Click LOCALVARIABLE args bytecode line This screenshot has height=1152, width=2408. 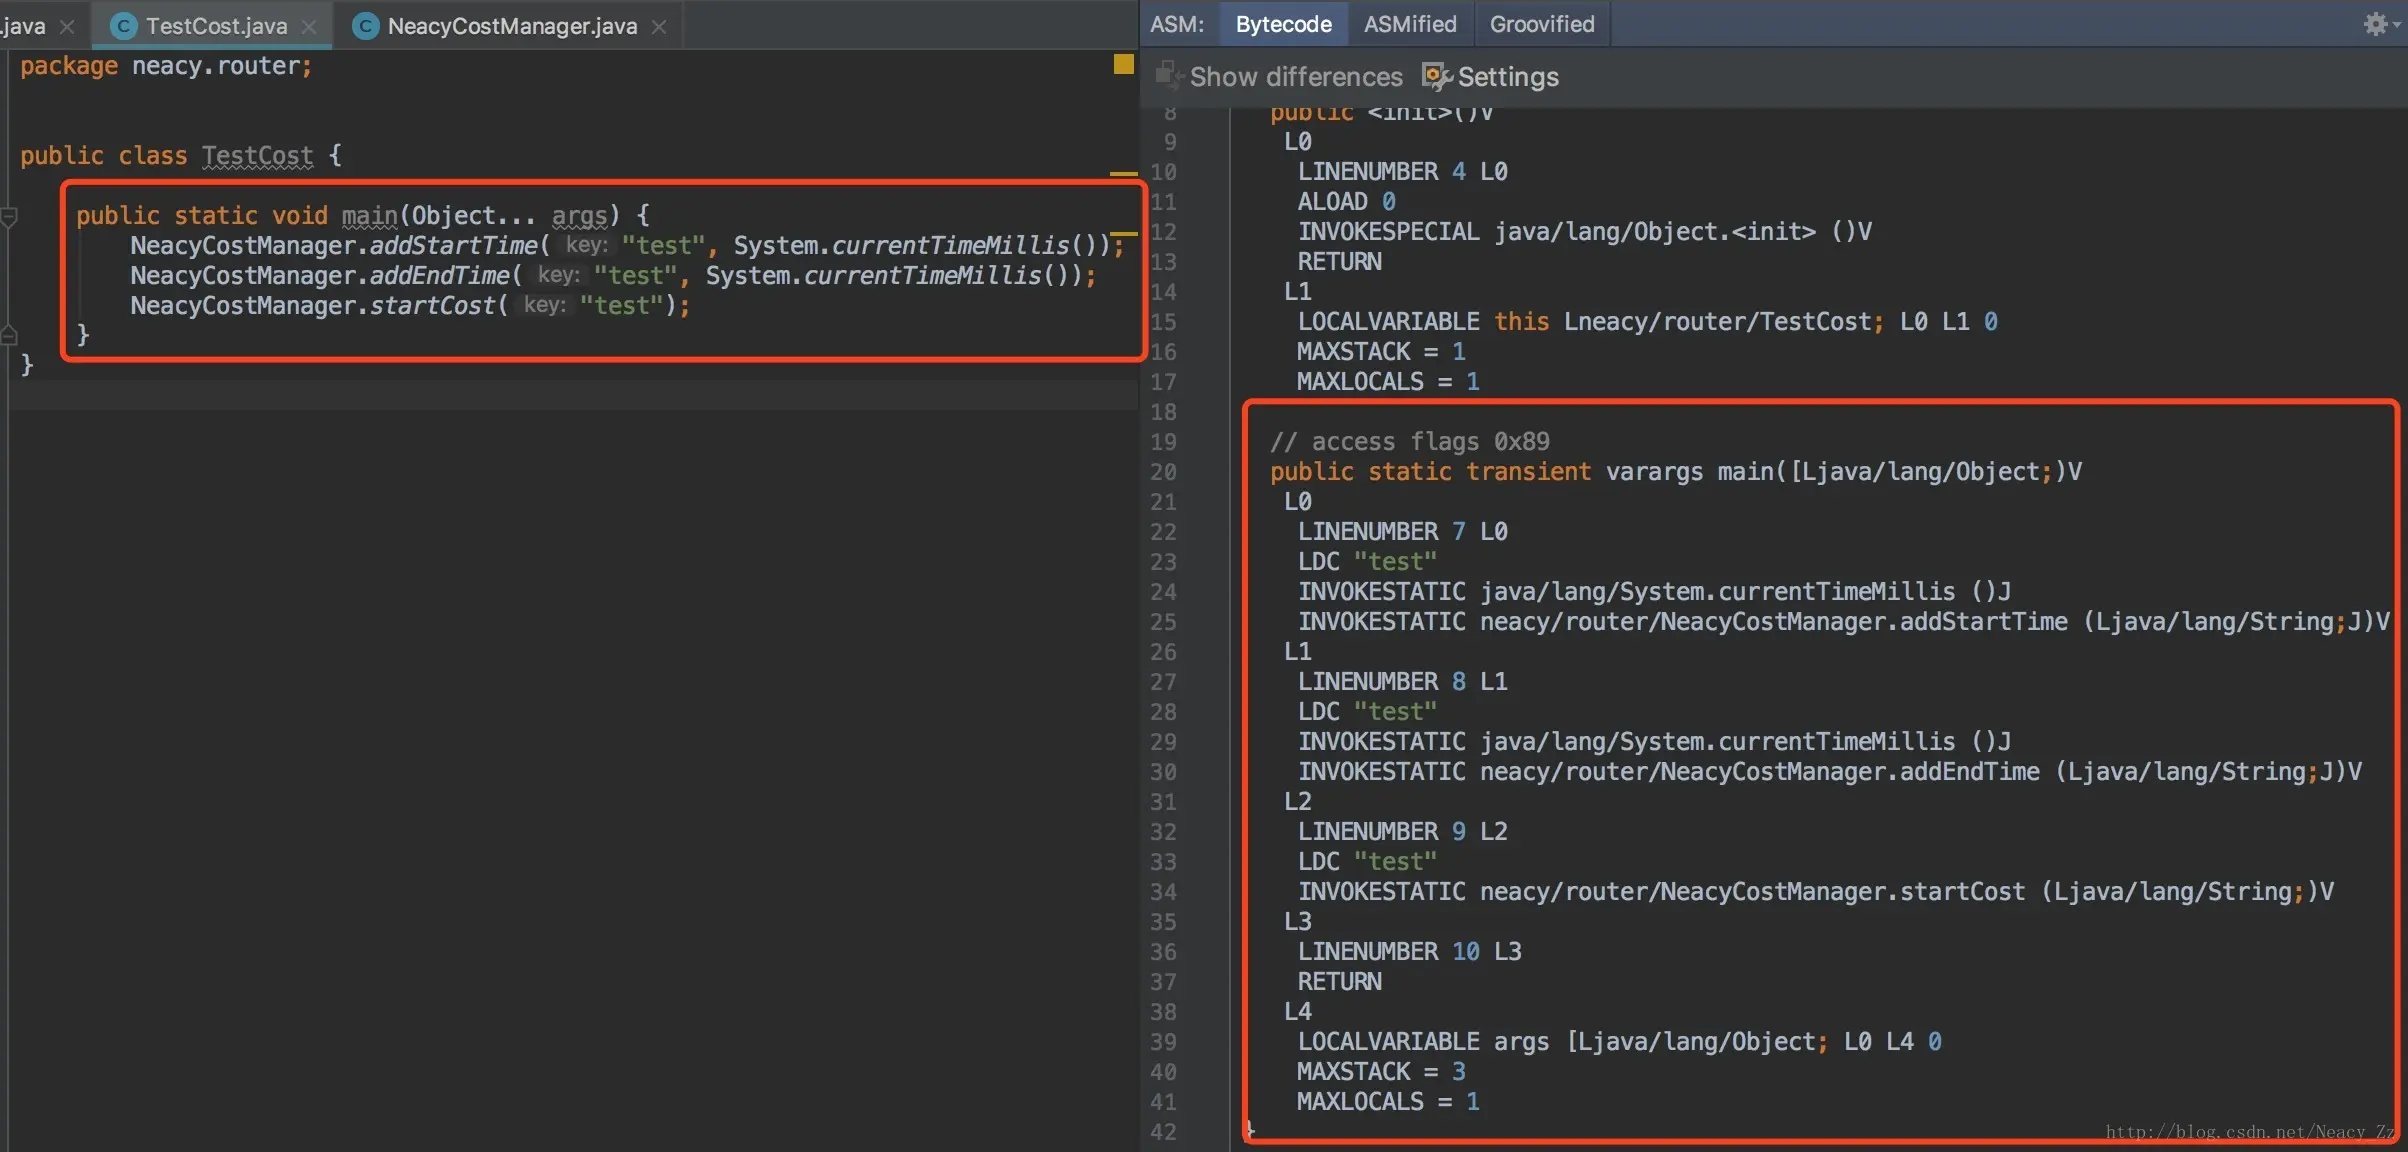click(x=1619, y=1042)
